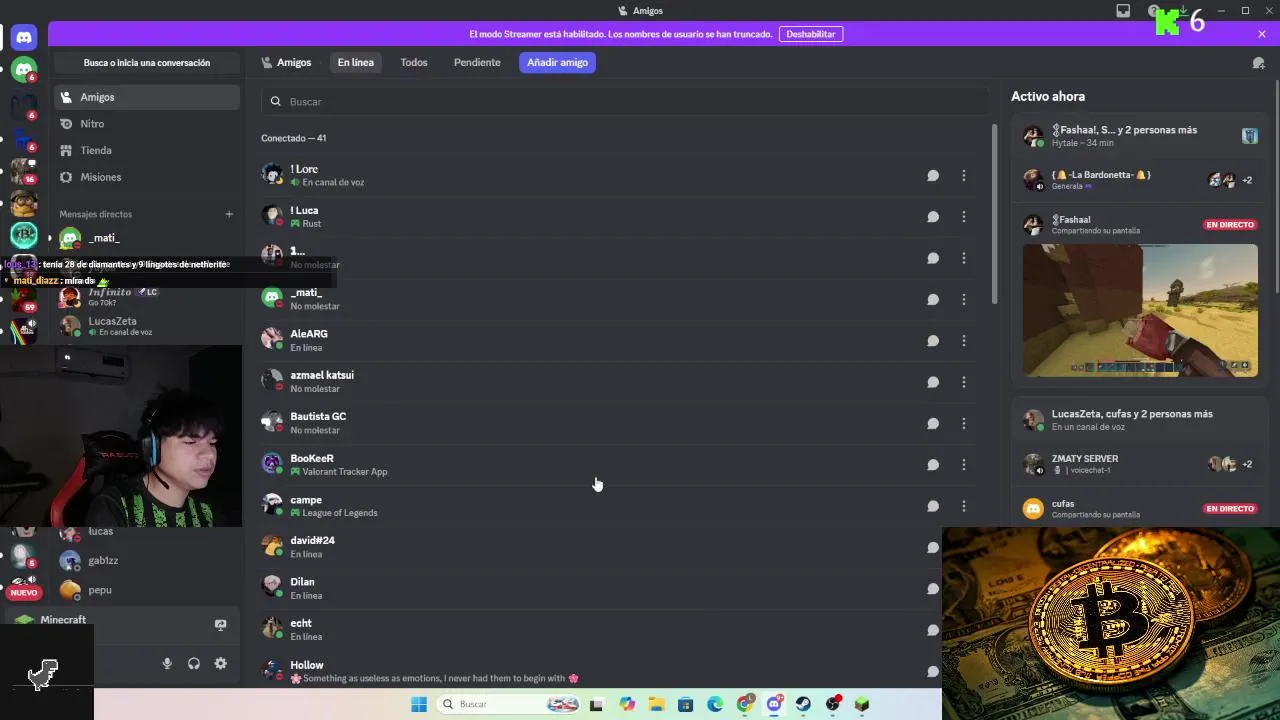Open LucasZeta direct message

[147, 326]
